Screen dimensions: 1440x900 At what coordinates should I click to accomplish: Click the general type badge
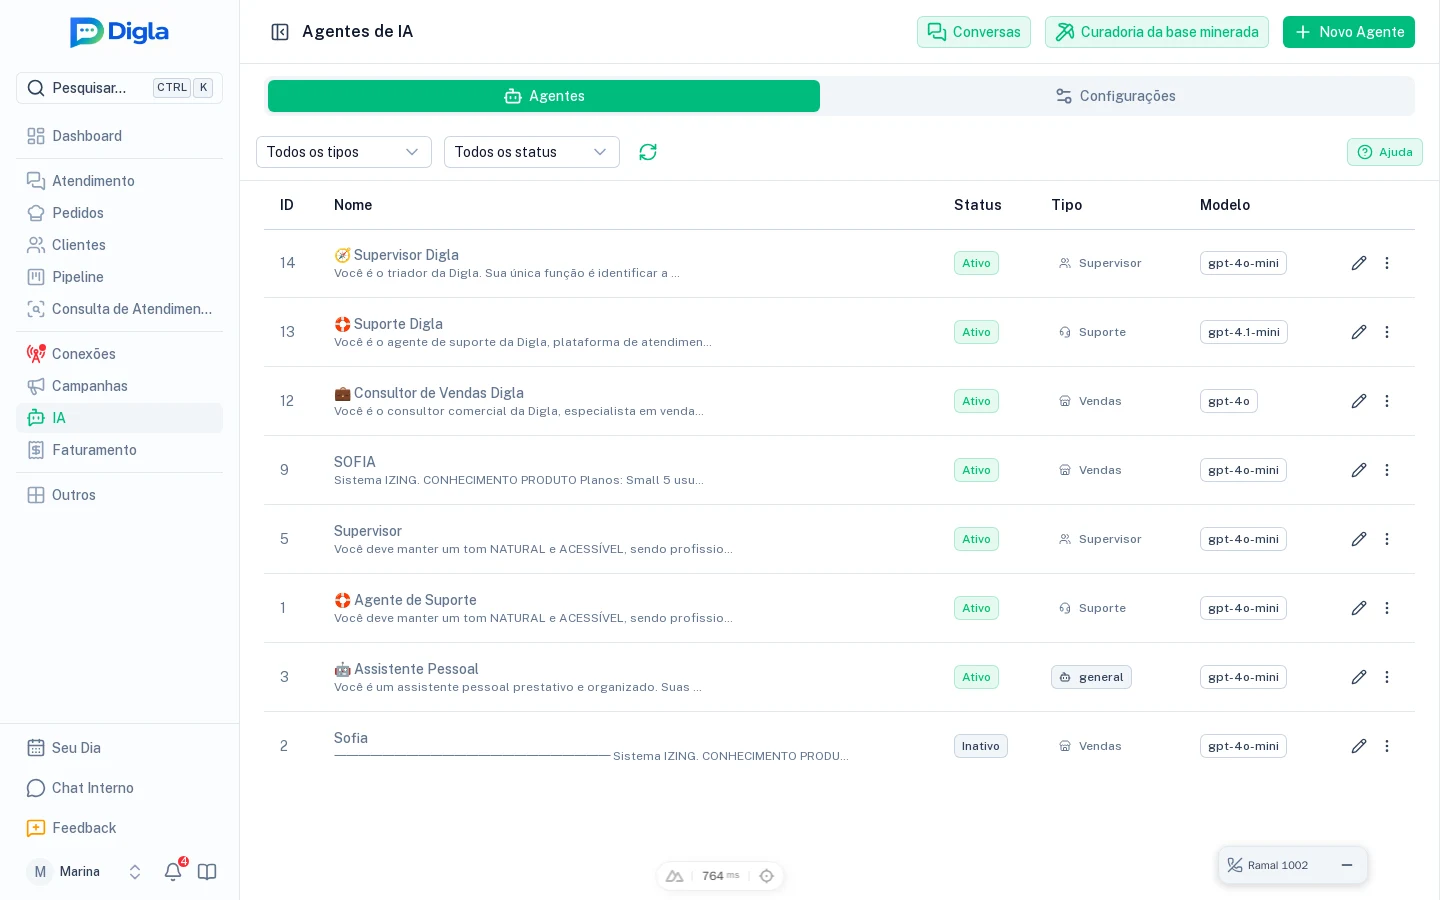(1091, 677)
